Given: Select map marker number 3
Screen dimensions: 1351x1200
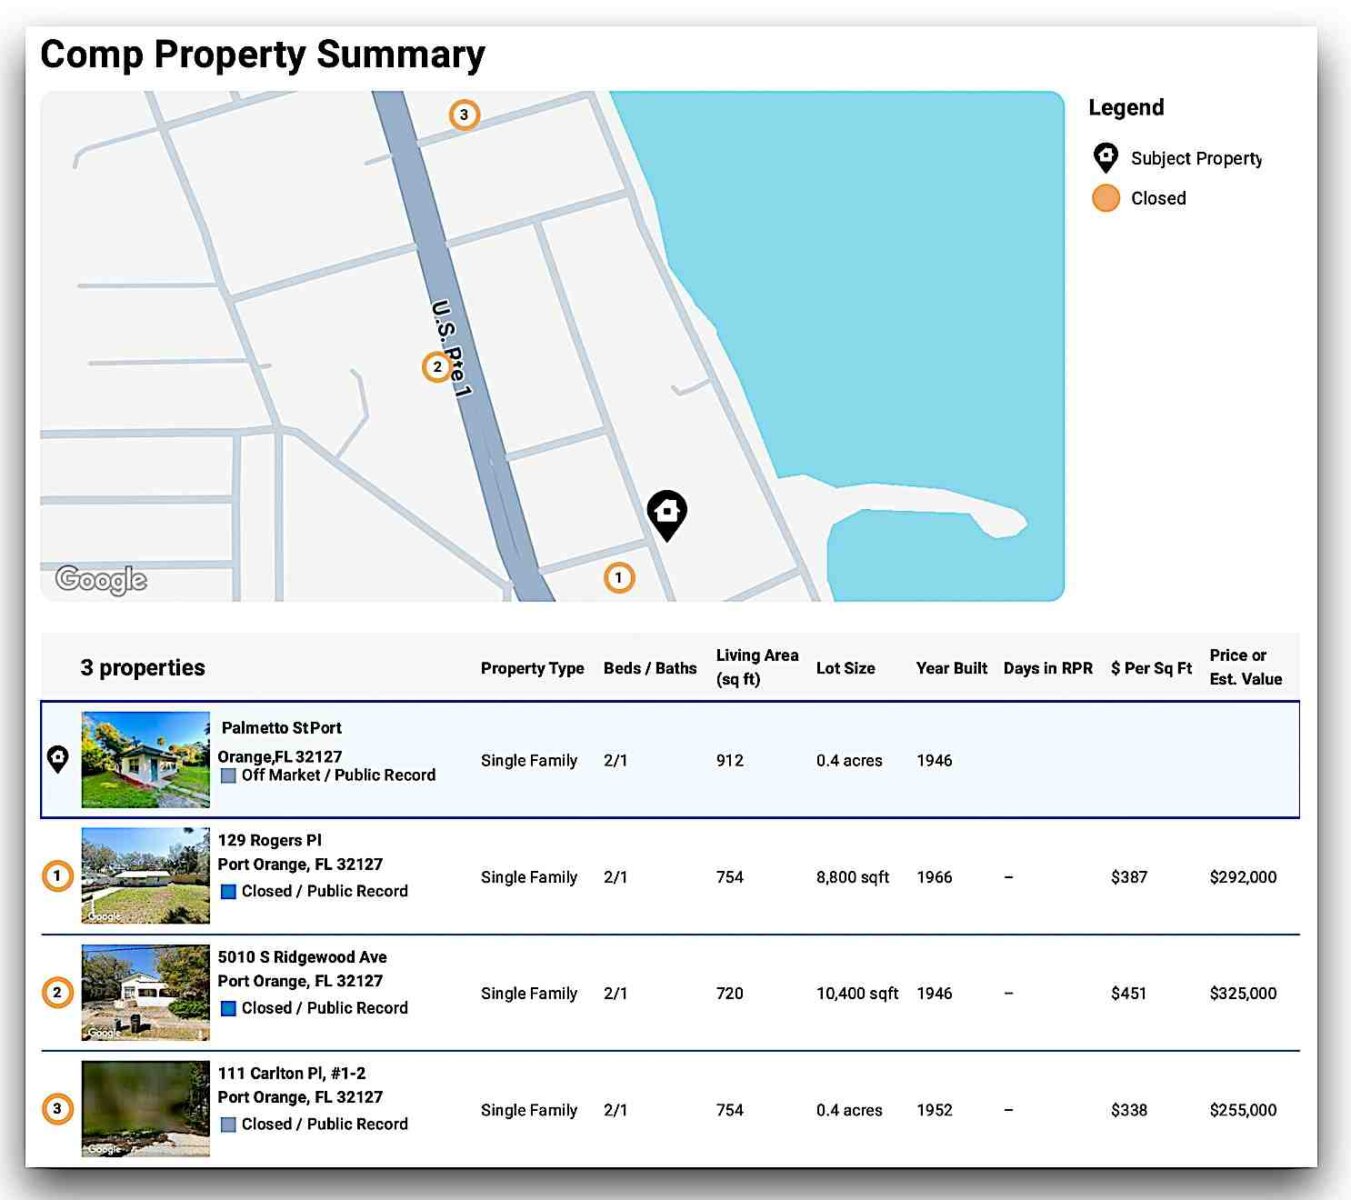Looking at the screenshot, I should coord(463,115).
